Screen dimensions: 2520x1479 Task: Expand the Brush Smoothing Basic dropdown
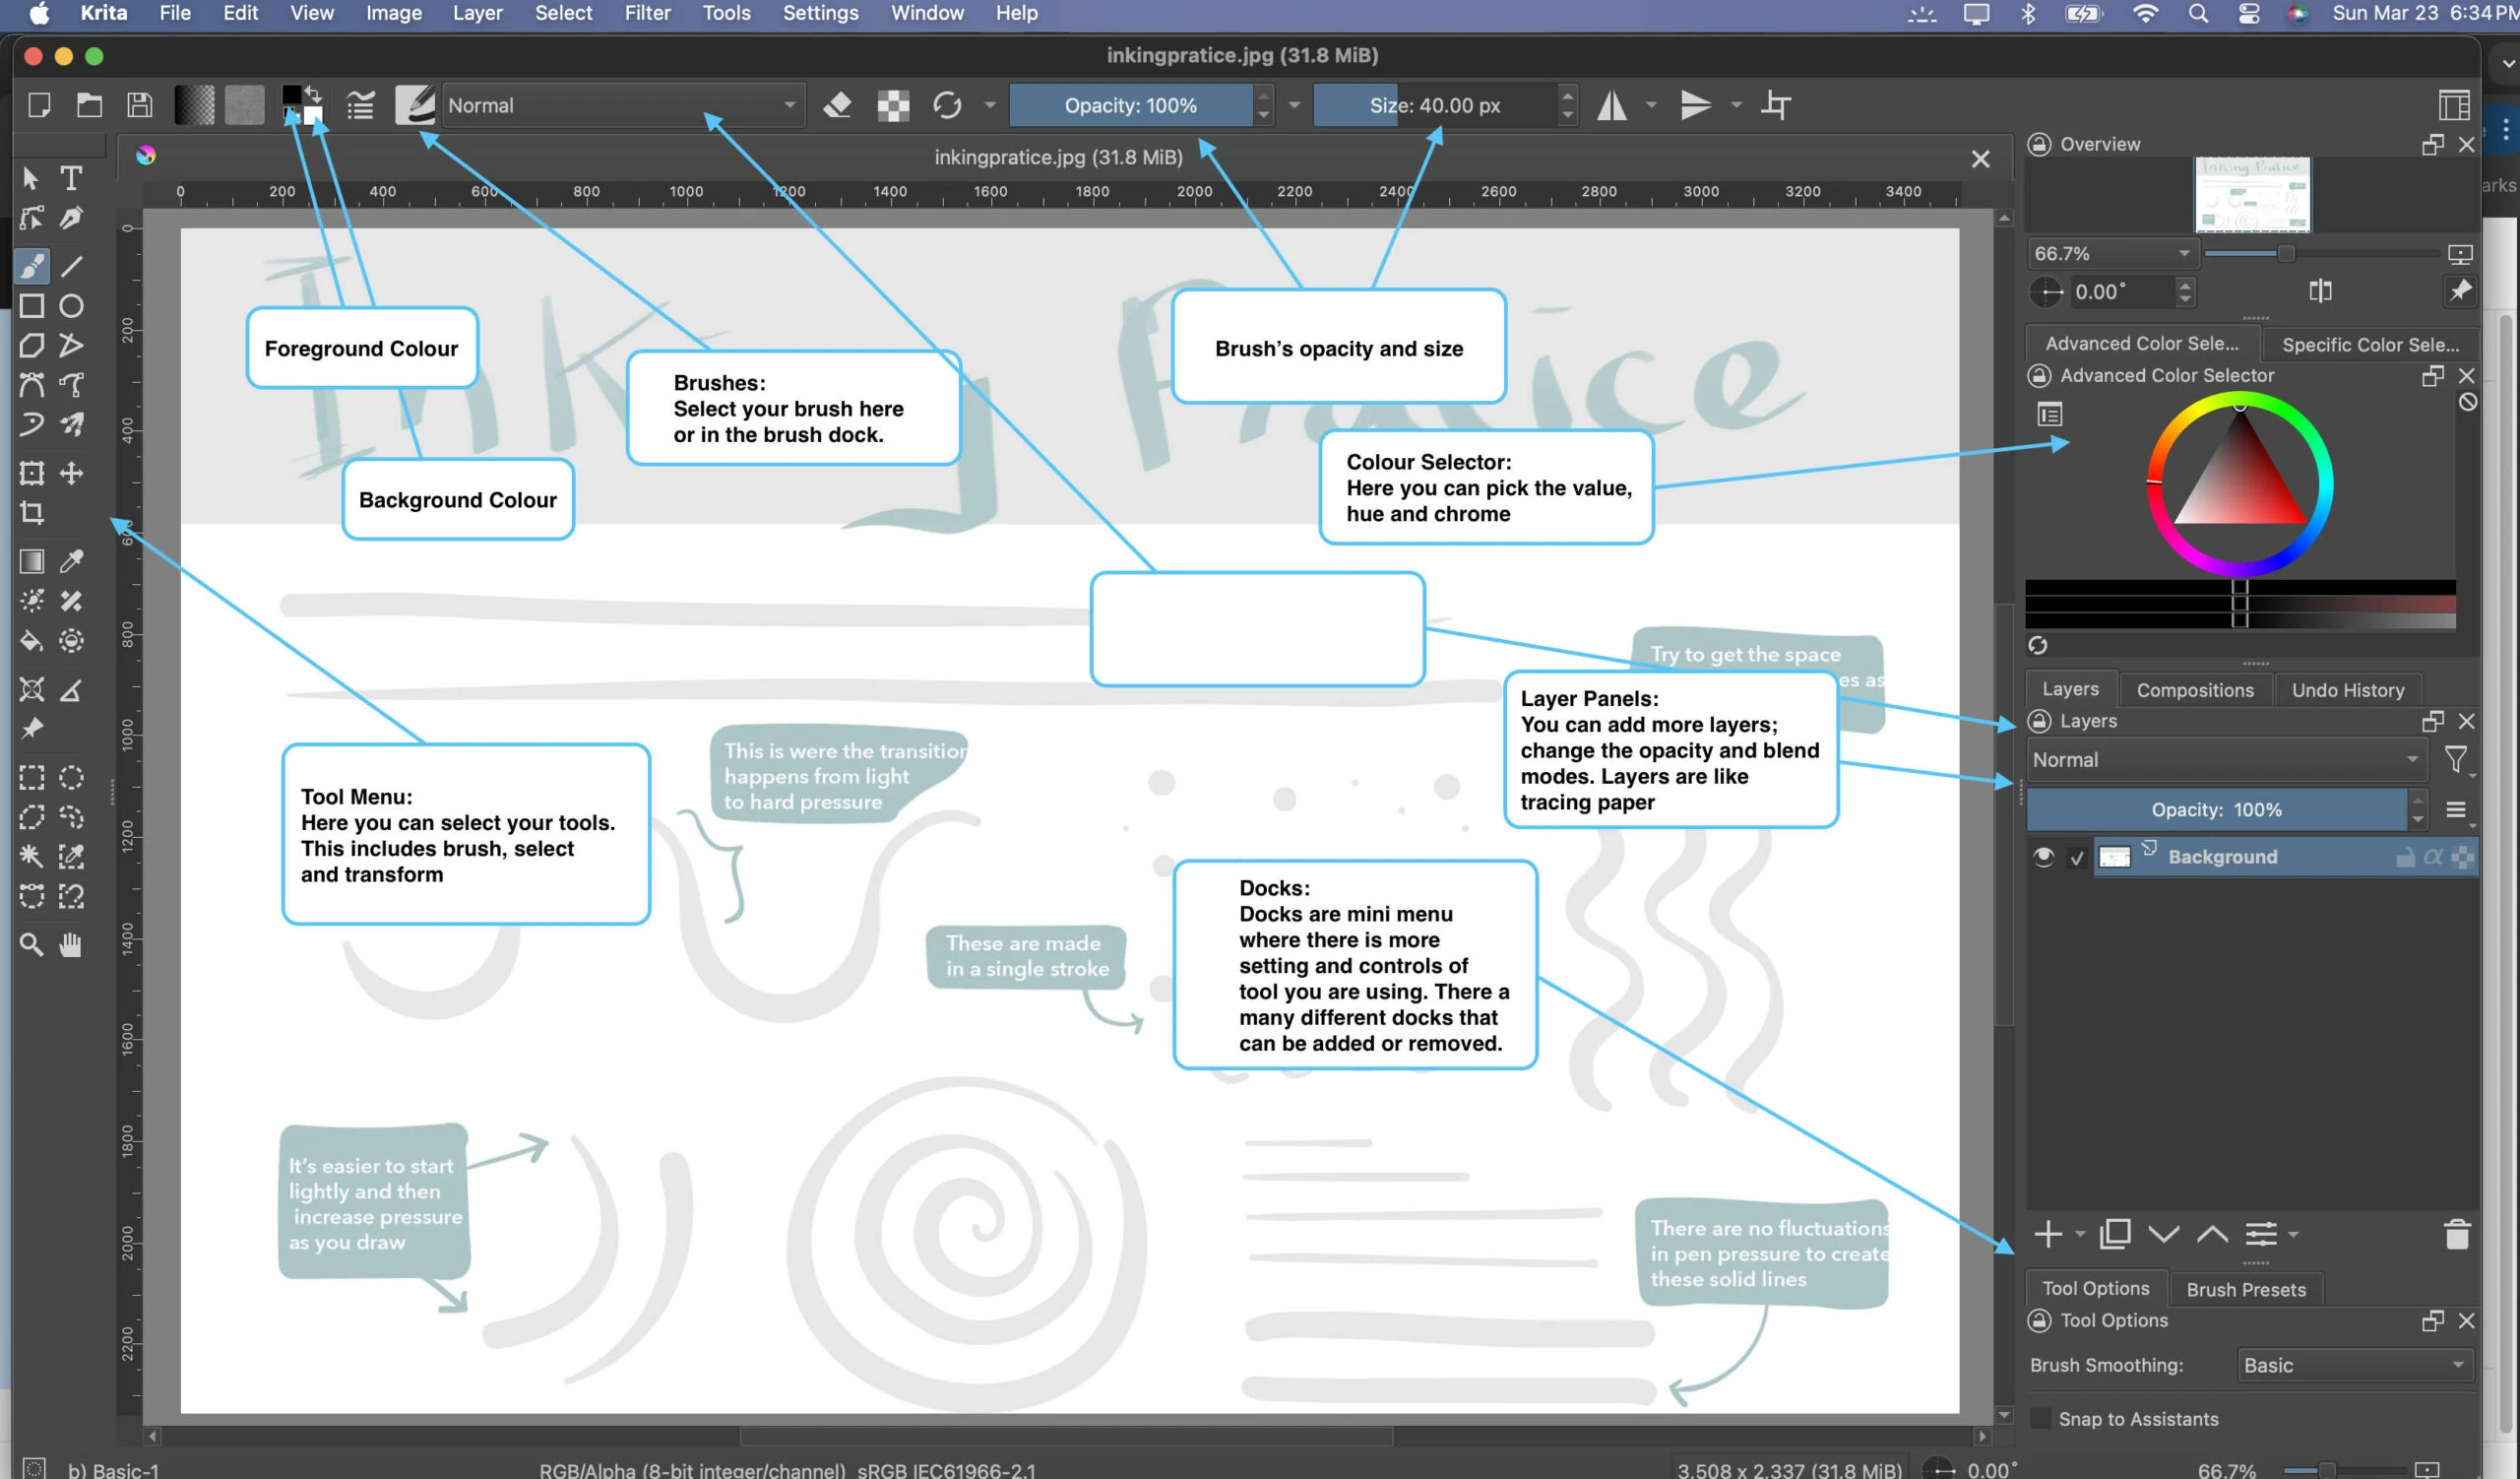pos(2353,1365)
